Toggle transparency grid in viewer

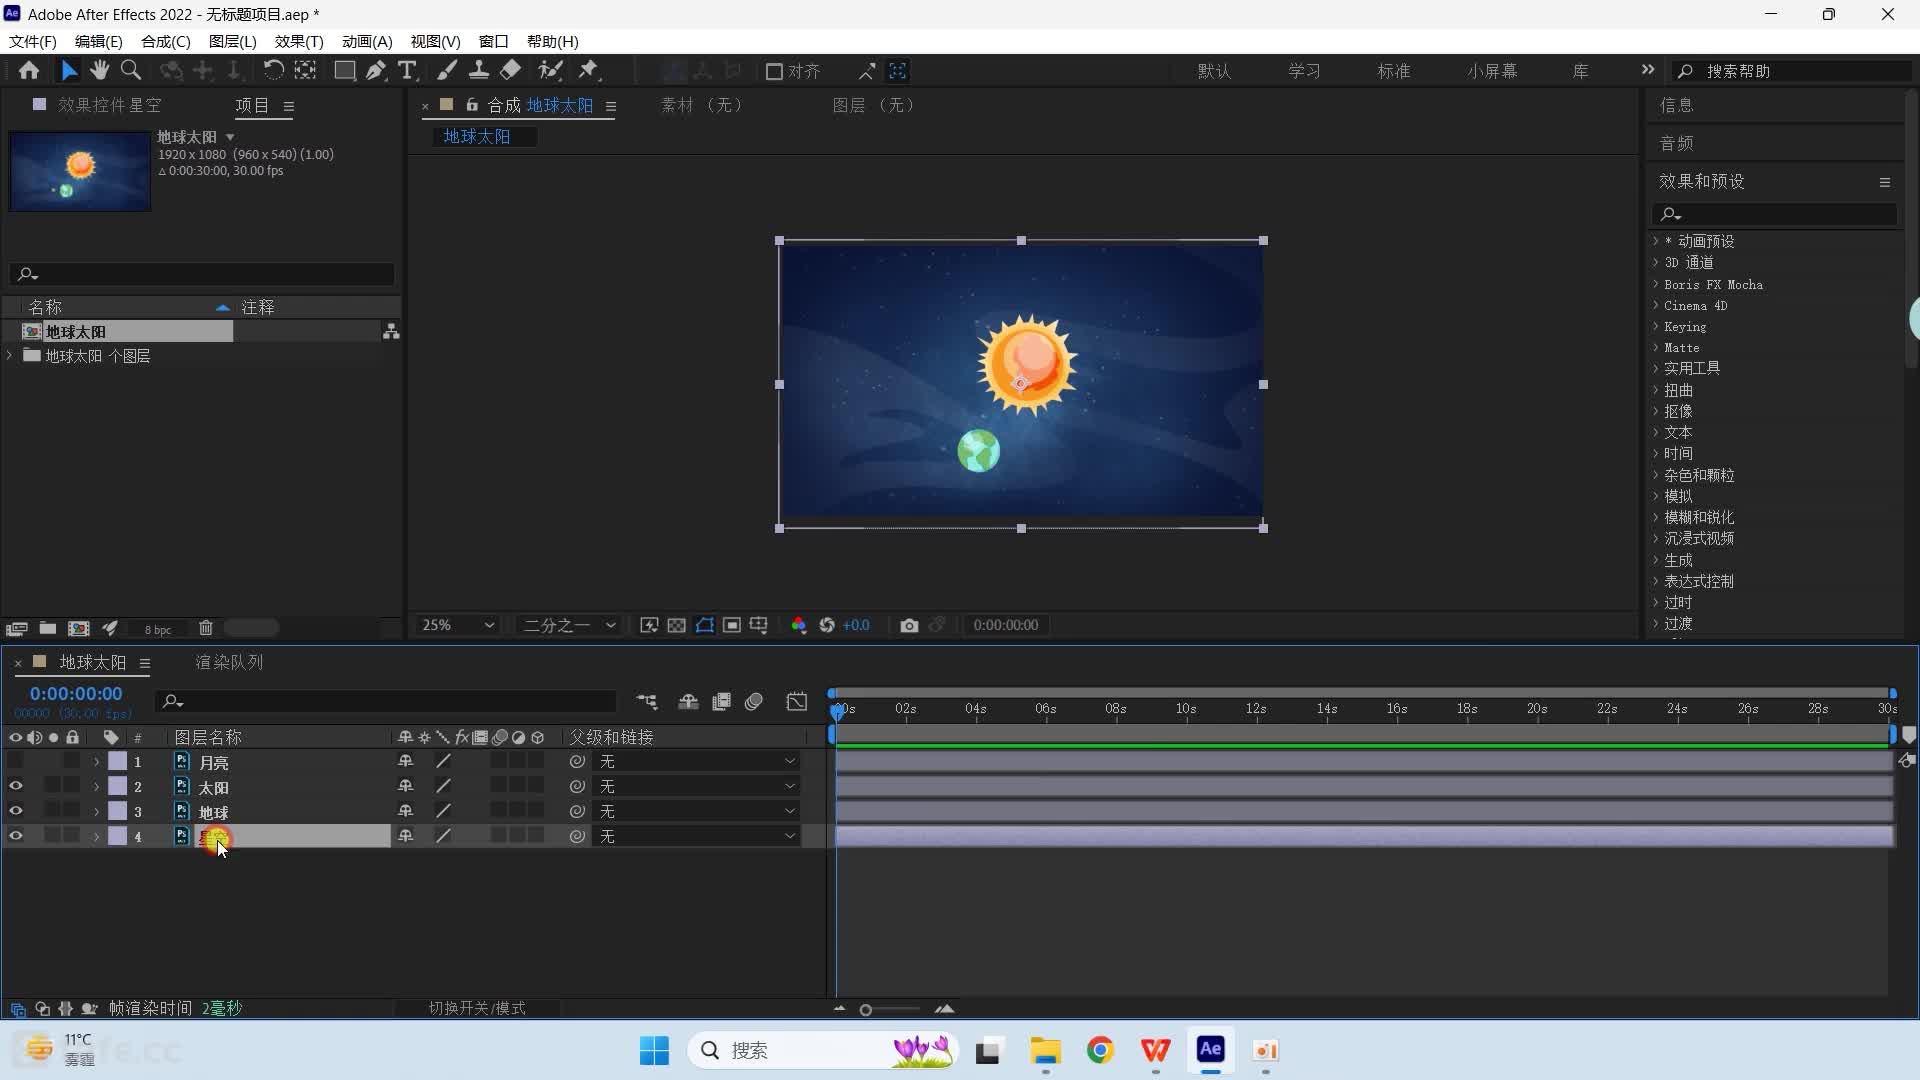pyautogui.click(x=677, y=625)
